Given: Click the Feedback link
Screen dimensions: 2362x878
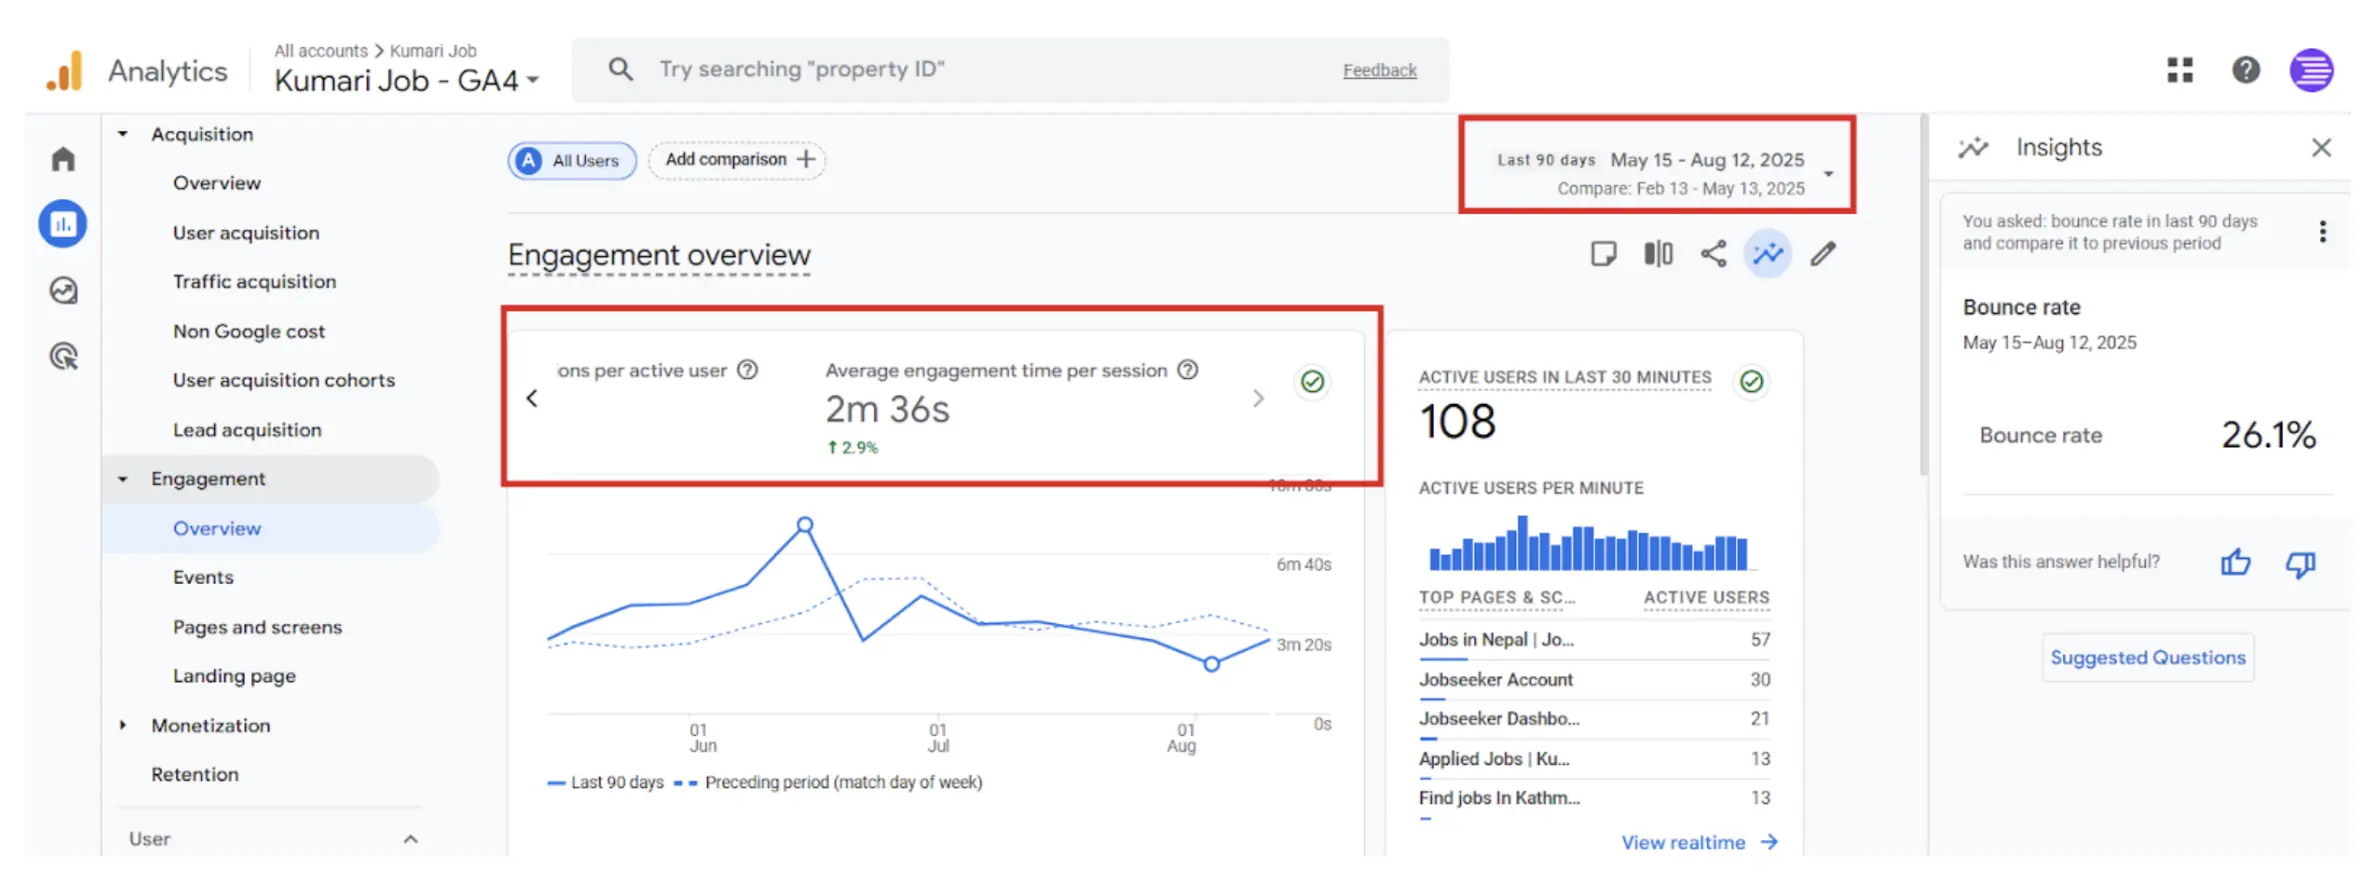Looking at the screenshot, I should pos(1379,70).
